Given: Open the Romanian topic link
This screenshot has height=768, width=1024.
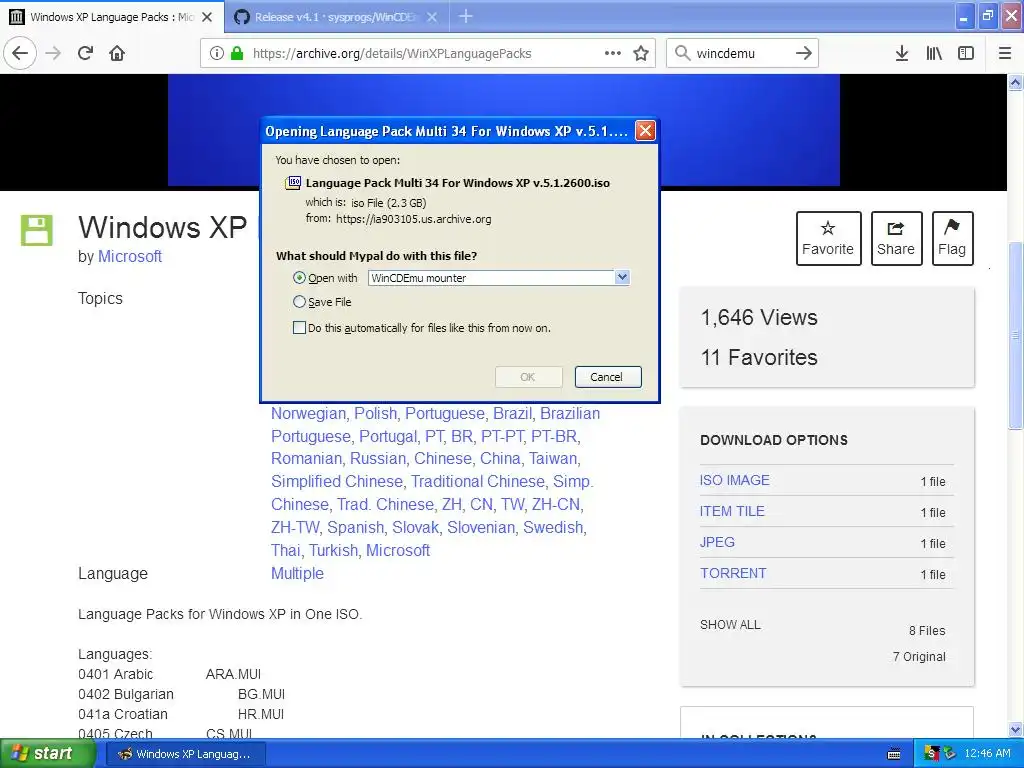Looking at the screenshot, I should [306, 458].
